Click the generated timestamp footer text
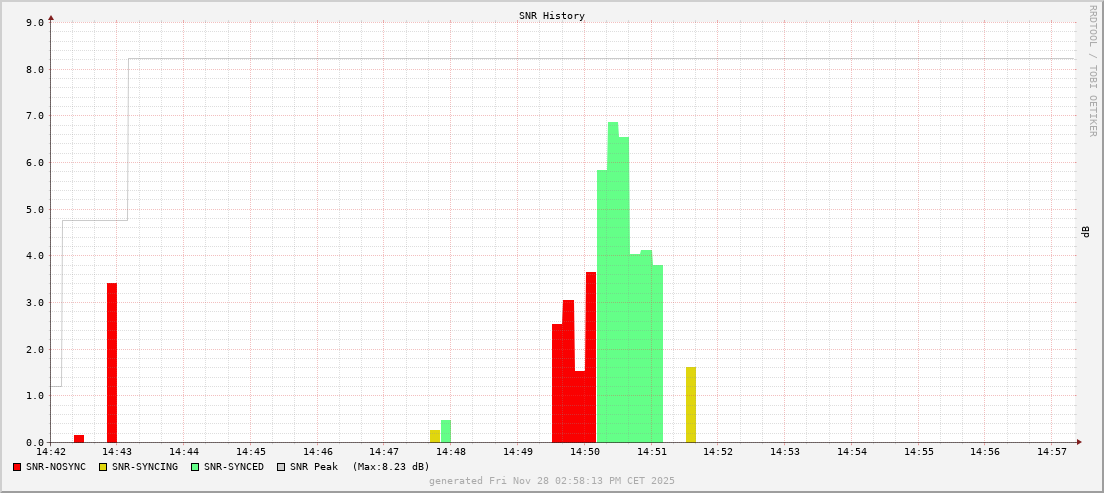 point(552,481)
